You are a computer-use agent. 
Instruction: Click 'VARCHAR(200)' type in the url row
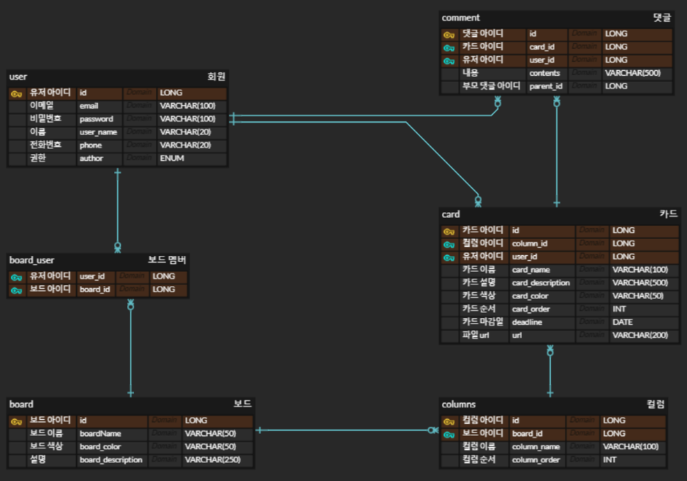tap(640, 336)
